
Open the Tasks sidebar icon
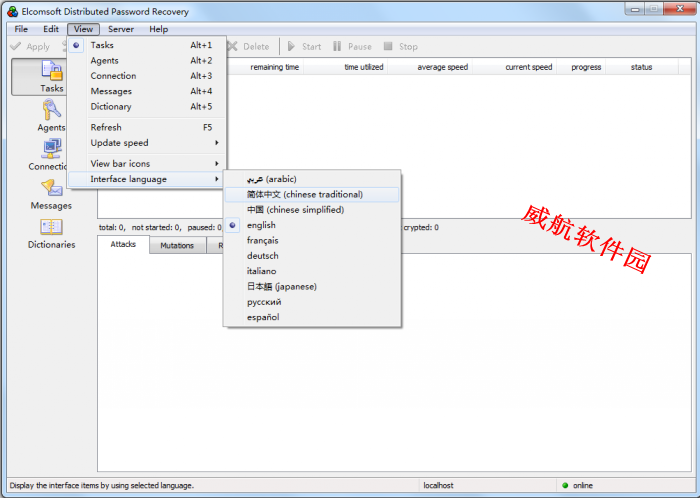[x=52, y=71]
